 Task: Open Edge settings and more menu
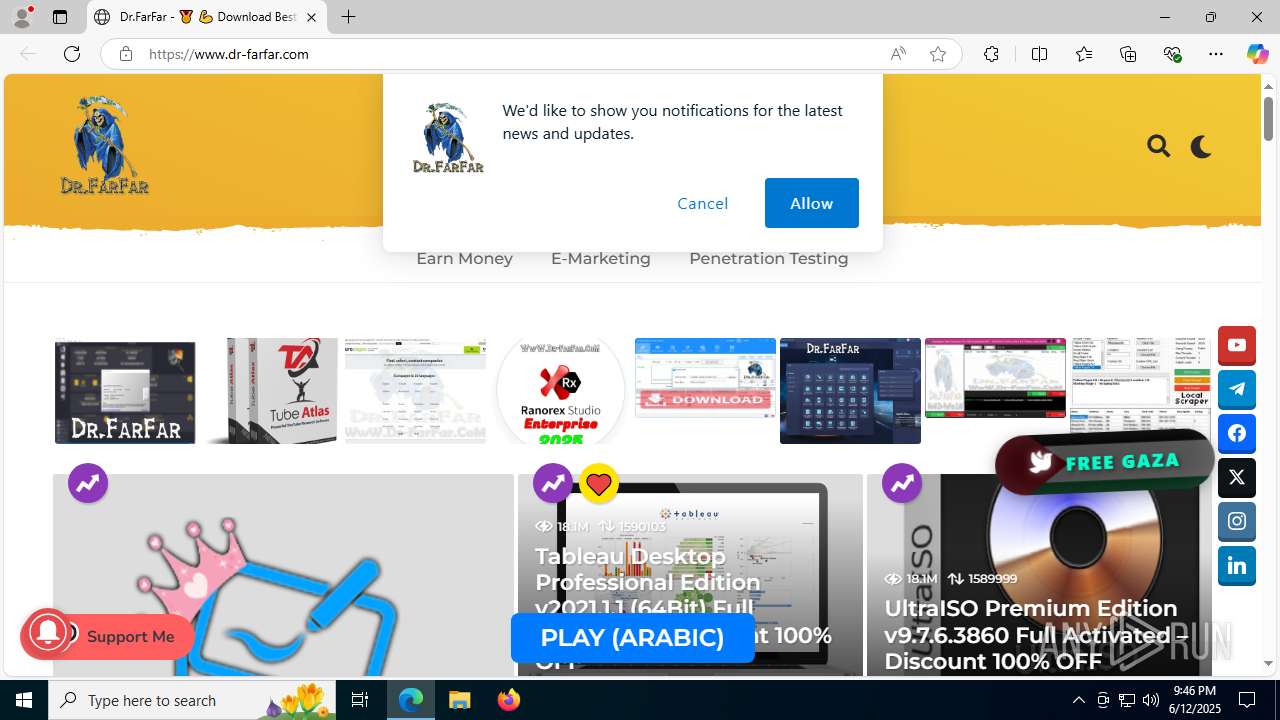pos(1216,54)
